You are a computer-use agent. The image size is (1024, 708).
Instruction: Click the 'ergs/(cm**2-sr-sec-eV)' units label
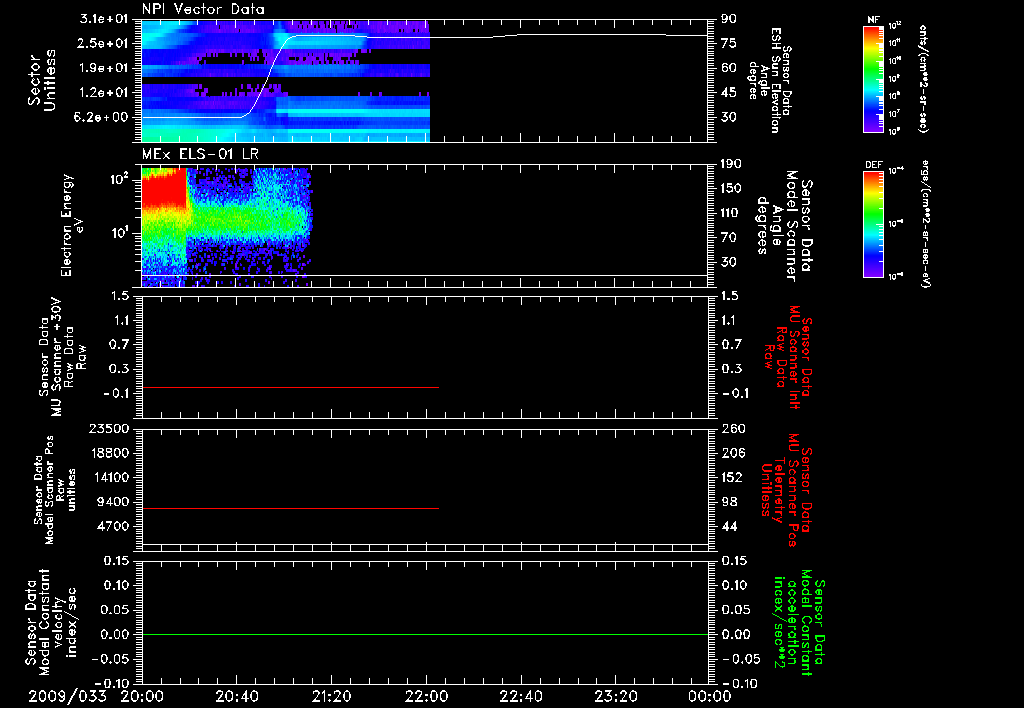[925, 224]
